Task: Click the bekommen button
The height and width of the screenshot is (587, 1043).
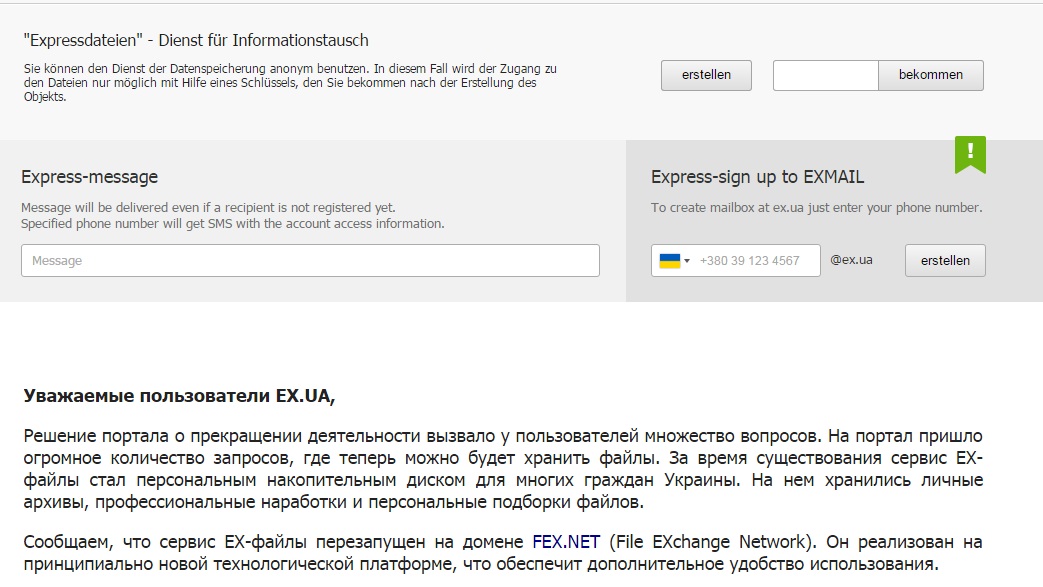Action: pos(930,75)
